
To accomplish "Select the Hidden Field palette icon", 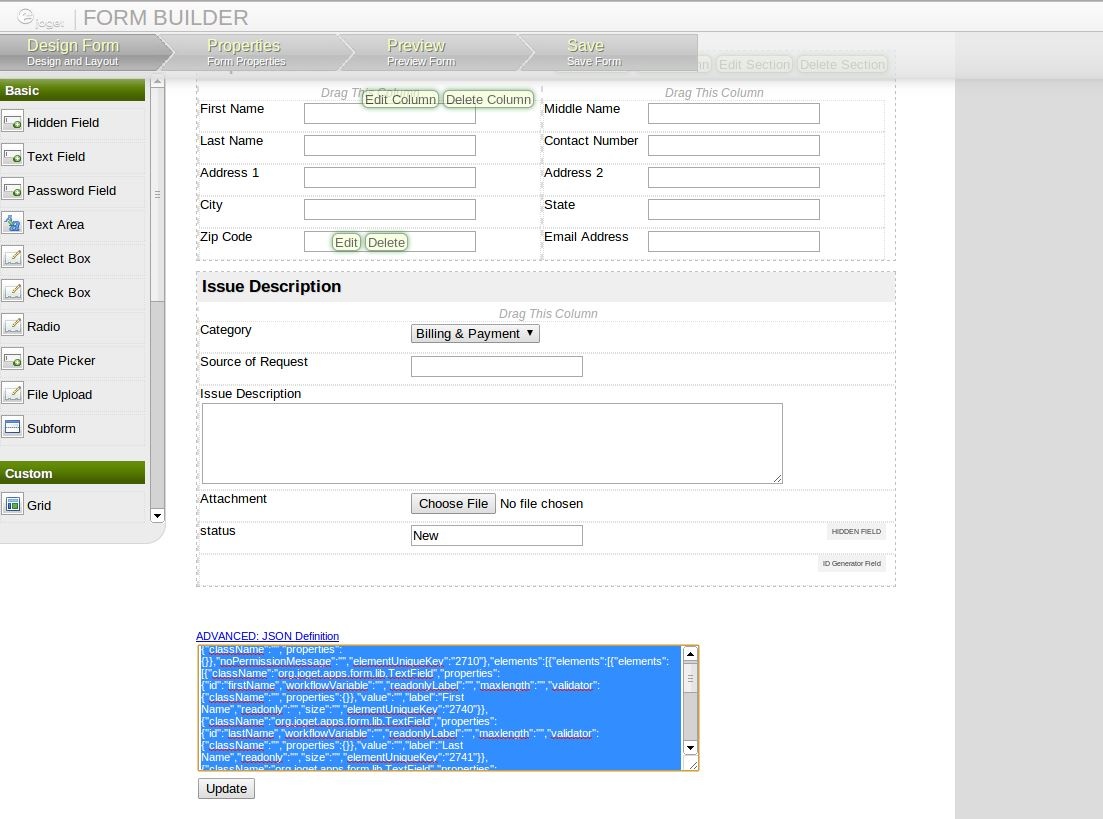I will coord(13,123).
